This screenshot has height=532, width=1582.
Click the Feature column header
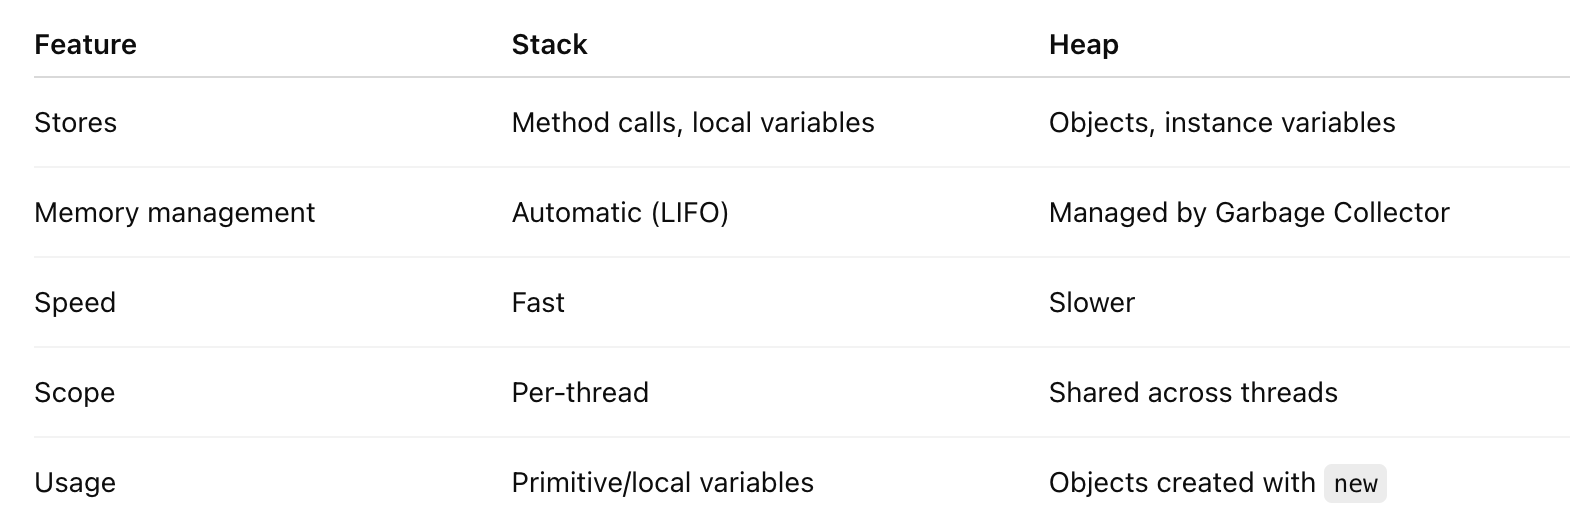(85, 45)
